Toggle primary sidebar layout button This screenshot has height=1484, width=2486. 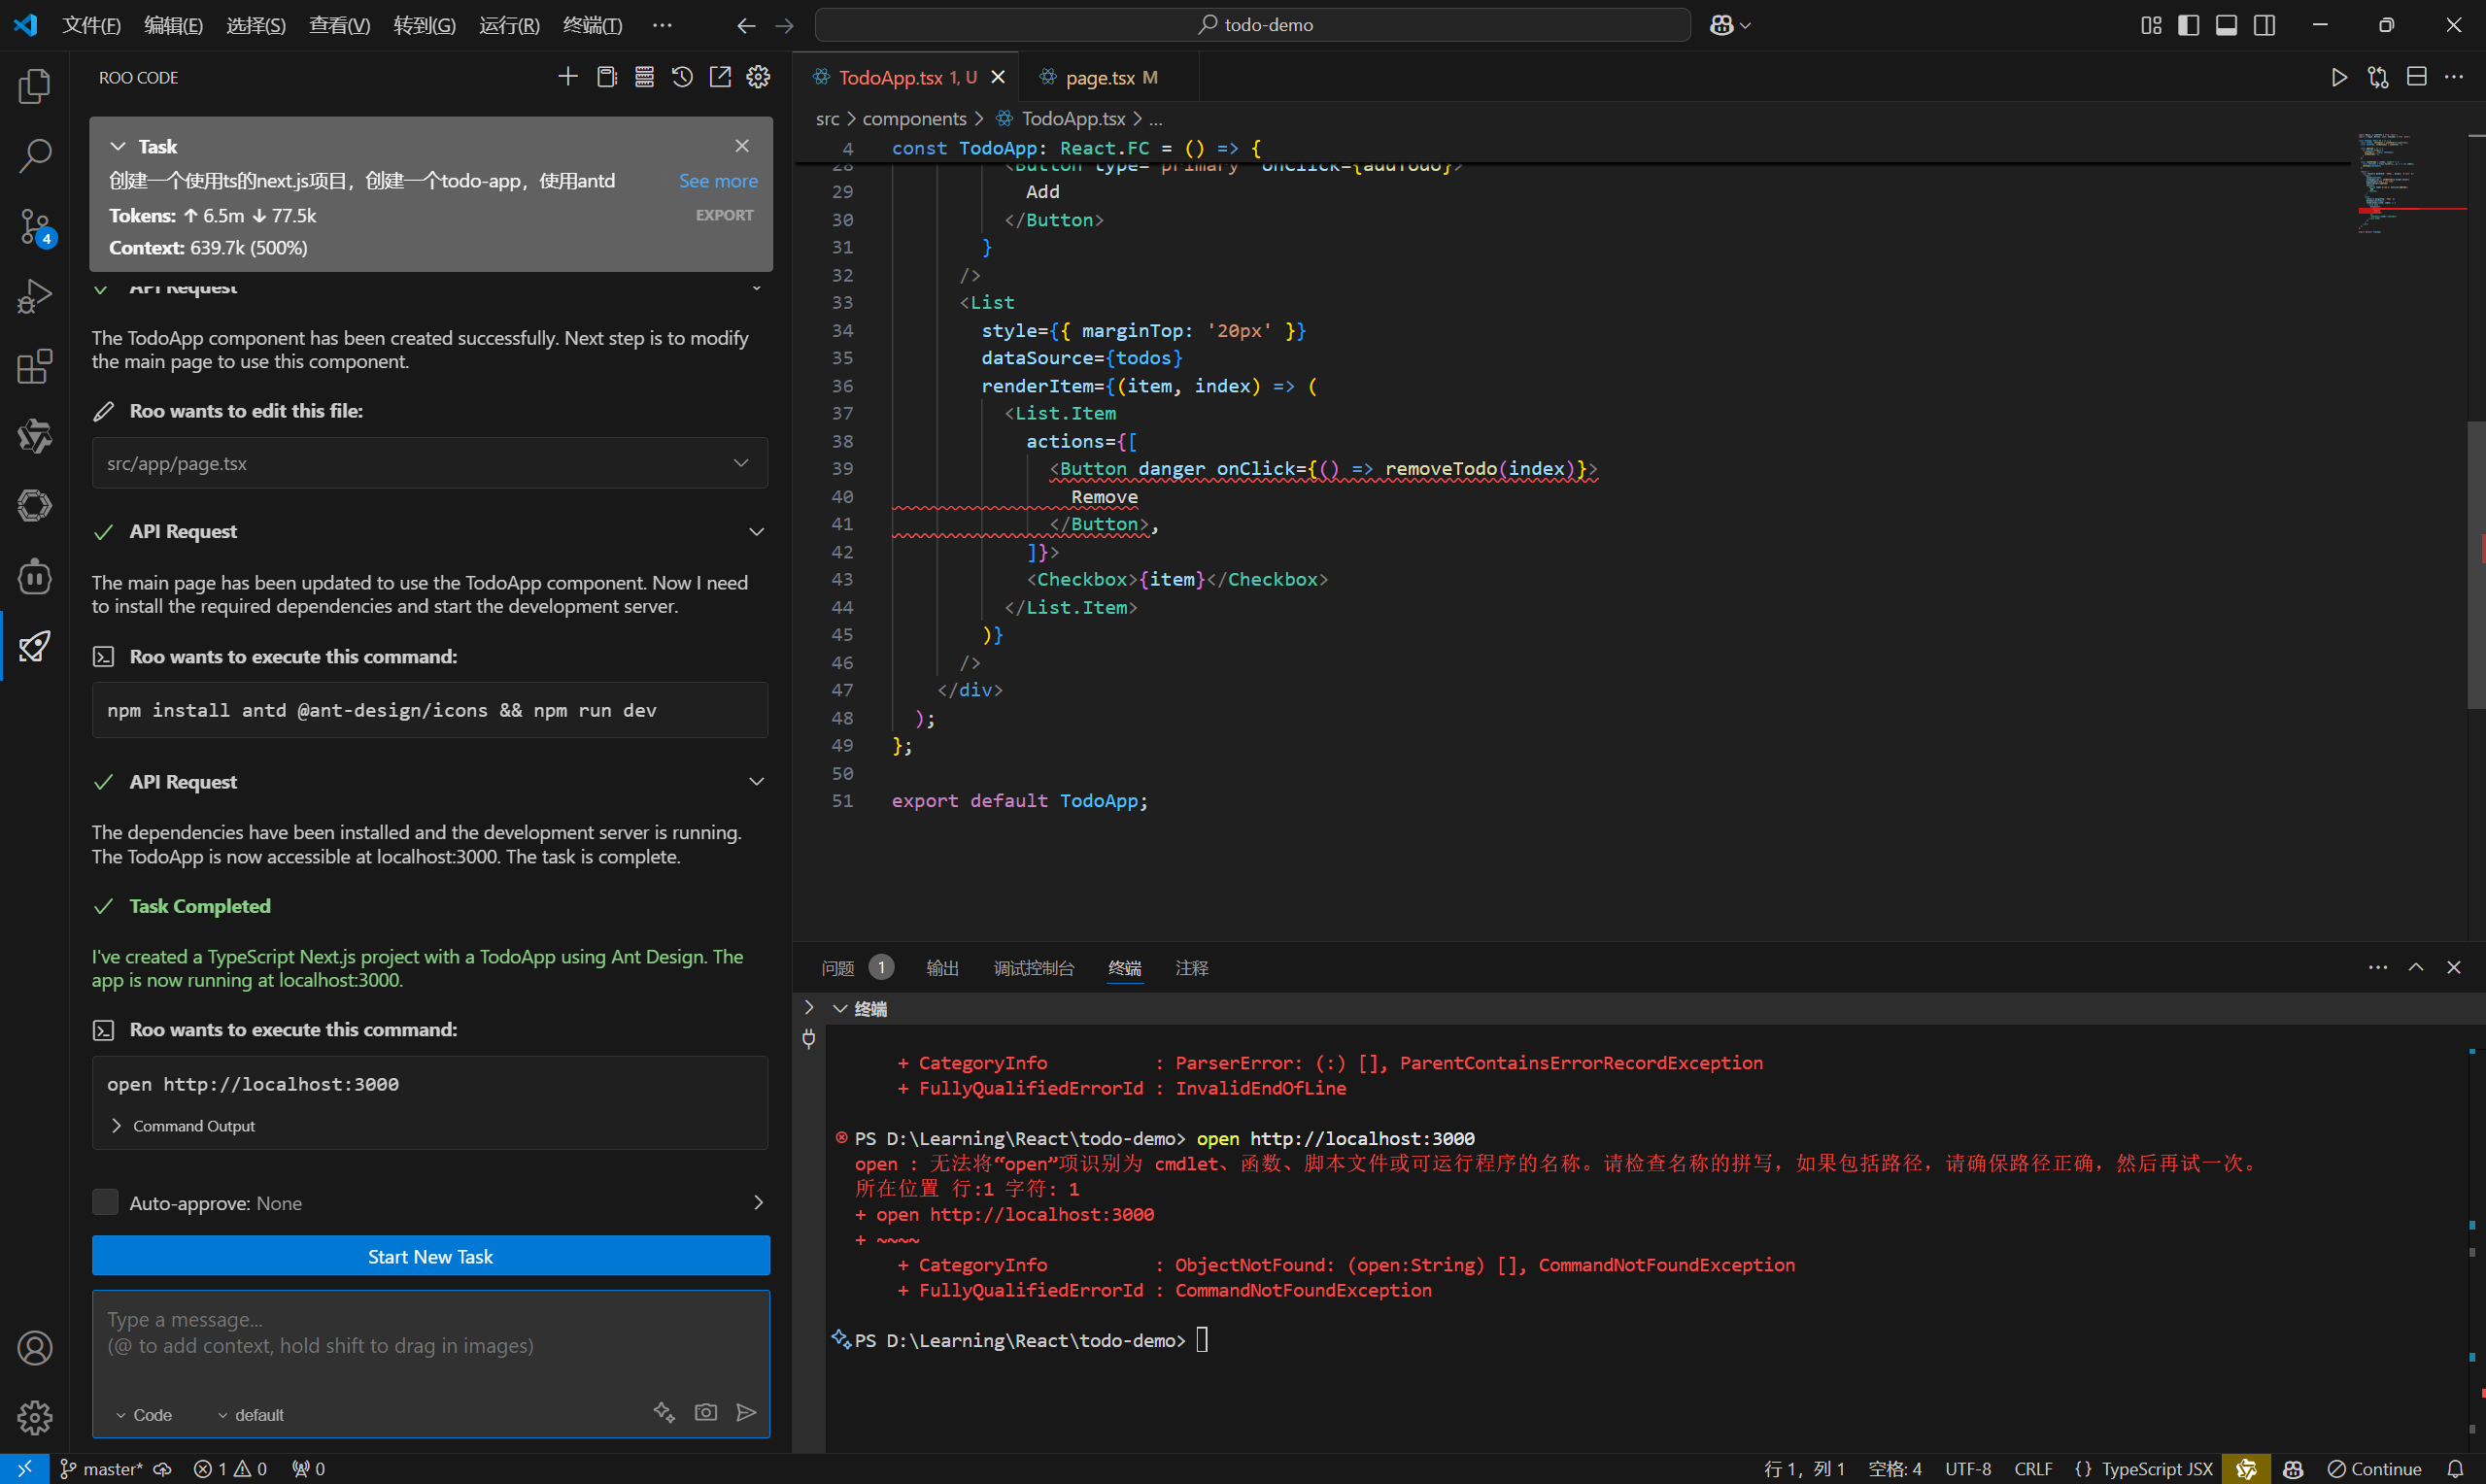pyautogui.click(x=2188, y=25)
